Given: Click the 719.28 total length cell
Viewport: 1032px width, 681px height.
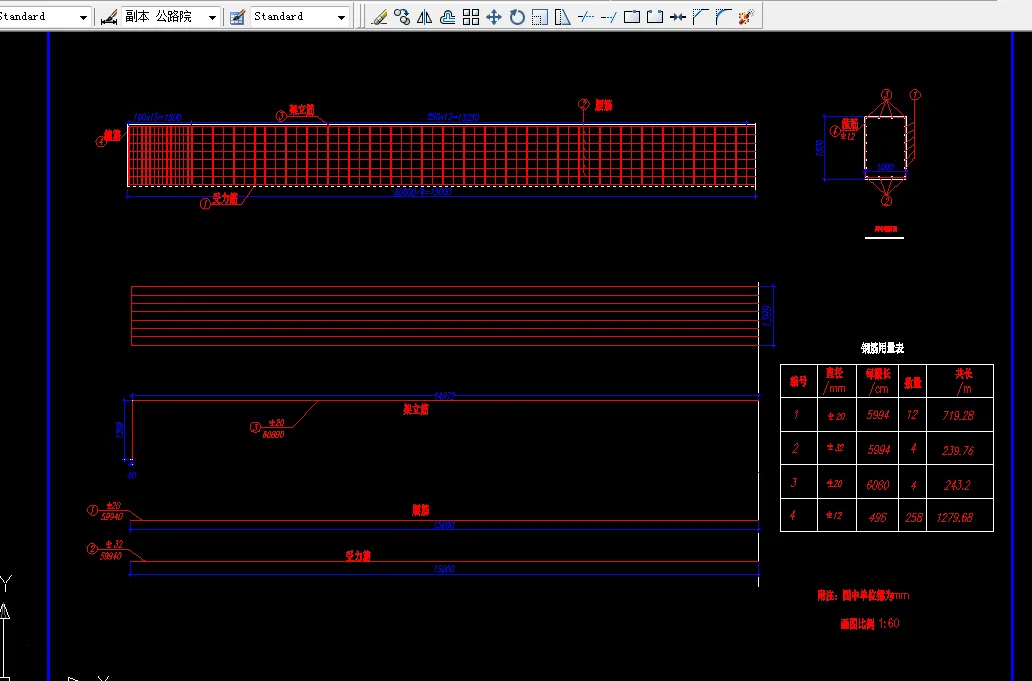Looking at the screenshot, I should [x=958, y=415].
